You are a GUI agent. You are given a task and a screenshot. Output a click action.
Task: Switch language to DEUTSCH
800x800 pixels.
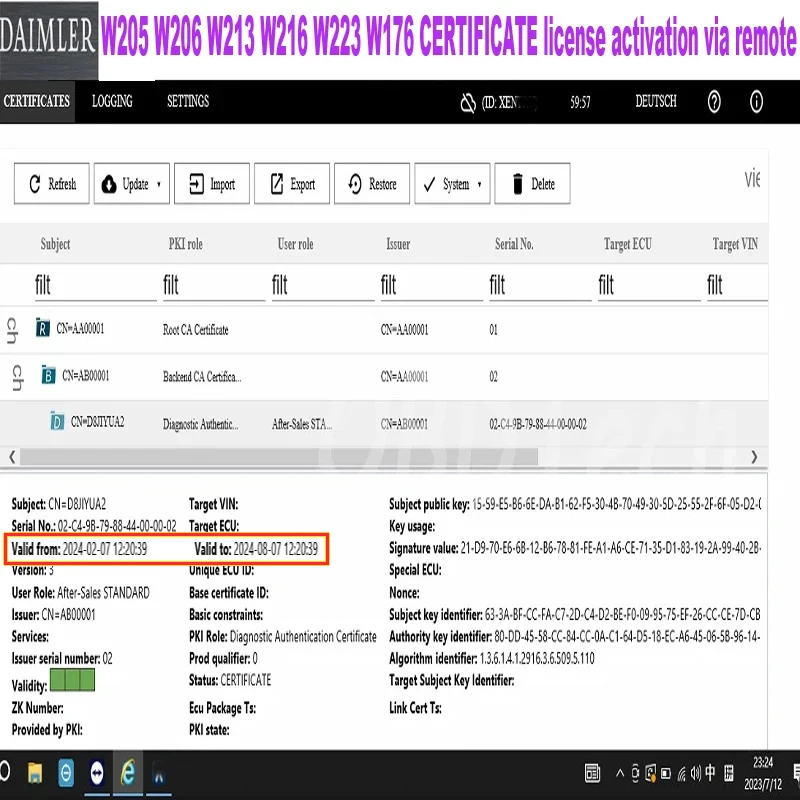point(656,101)
